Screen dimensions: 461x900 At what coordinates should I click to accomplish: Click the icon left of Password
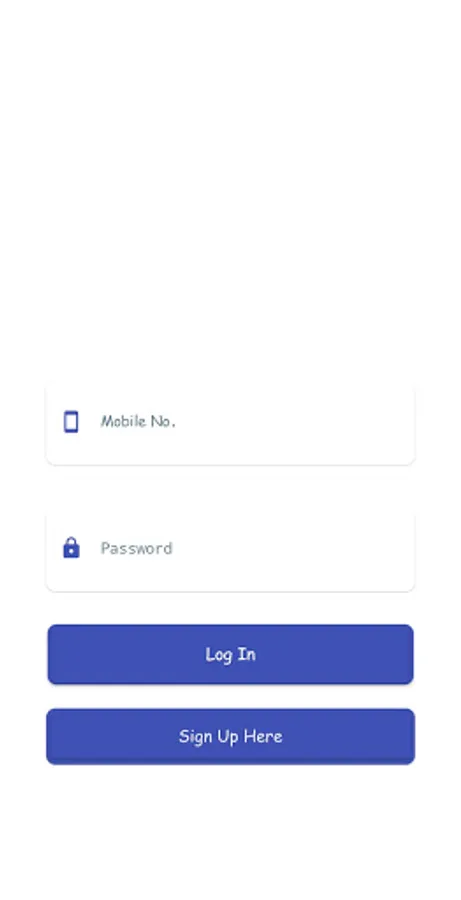71,548
